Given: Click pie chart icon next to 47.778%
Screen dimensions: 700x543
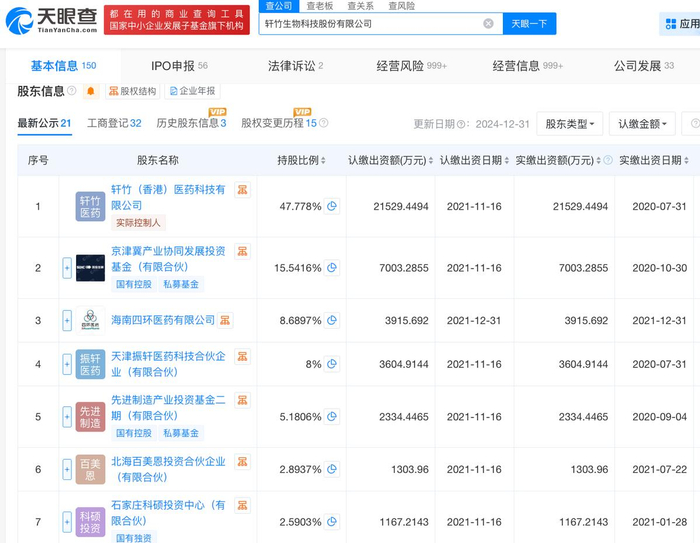Looking at the screenshot, I should point(332,207).
